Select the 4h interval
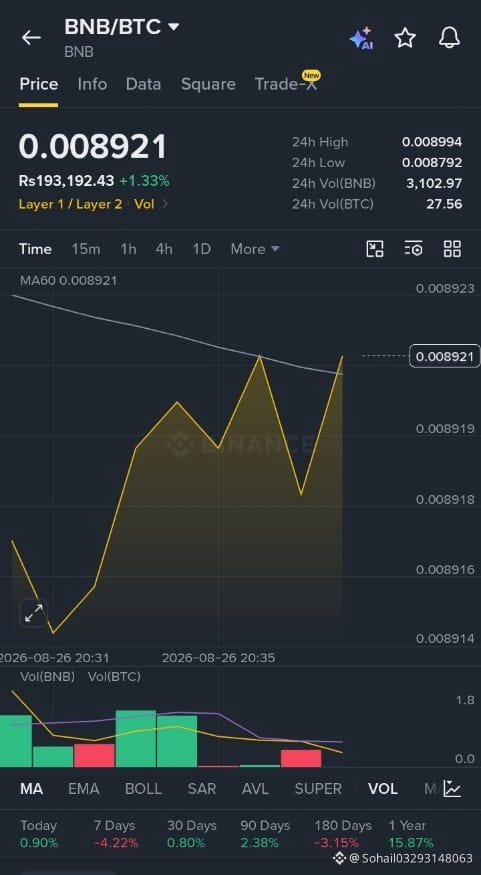The width and height of the screenshot is (481, 875). 164,249
